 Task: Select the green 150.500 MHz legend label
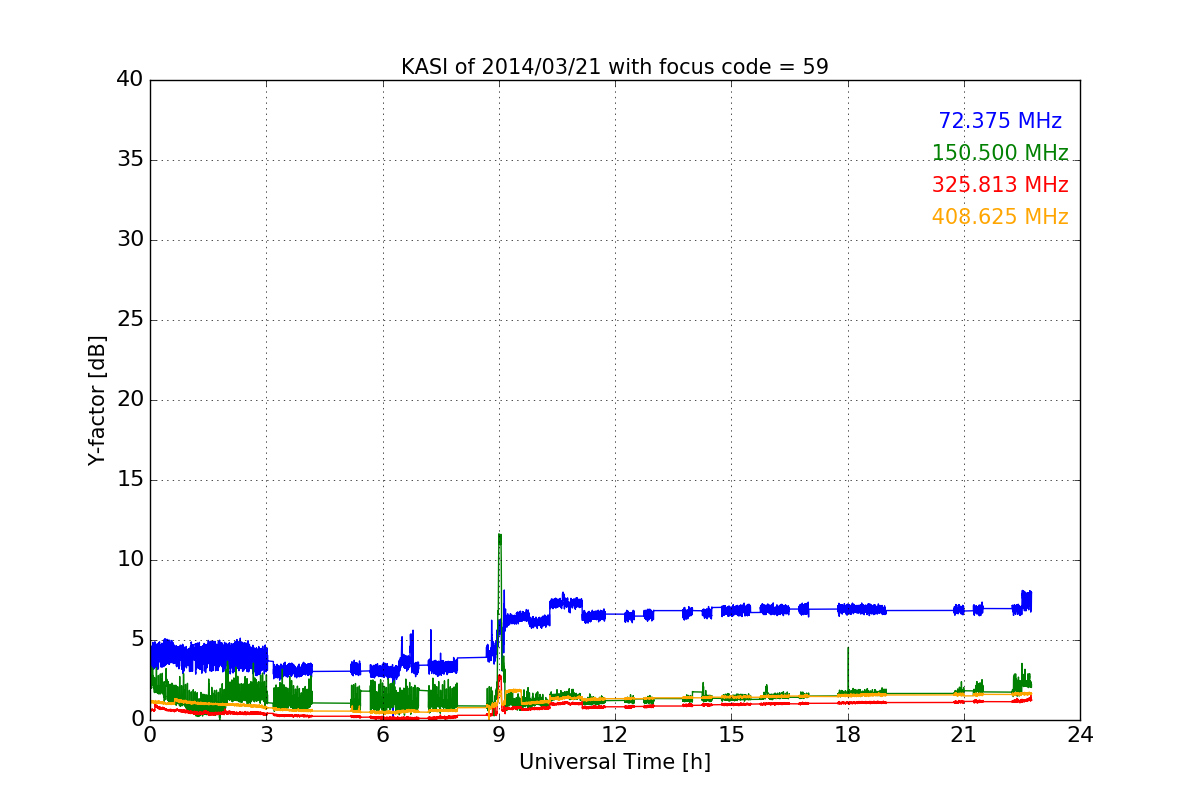(1000, 153)
